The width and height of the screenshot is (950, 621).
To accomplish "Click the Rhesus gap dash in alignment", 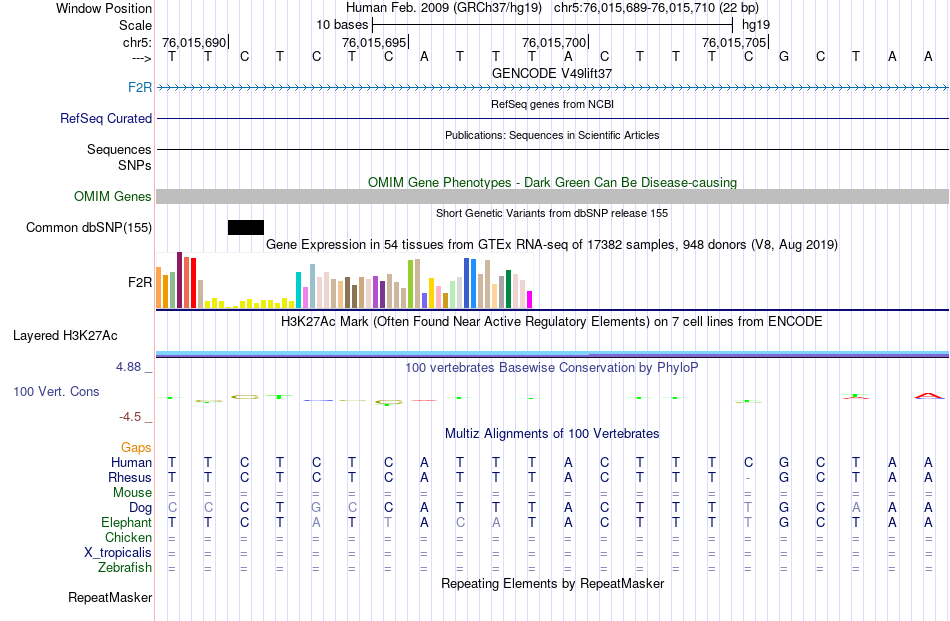I will pos(748,478).
